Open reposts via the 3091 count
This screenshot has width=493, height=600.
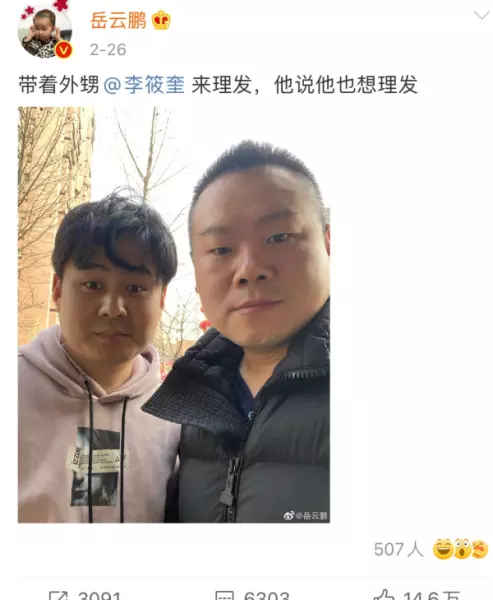100,595
